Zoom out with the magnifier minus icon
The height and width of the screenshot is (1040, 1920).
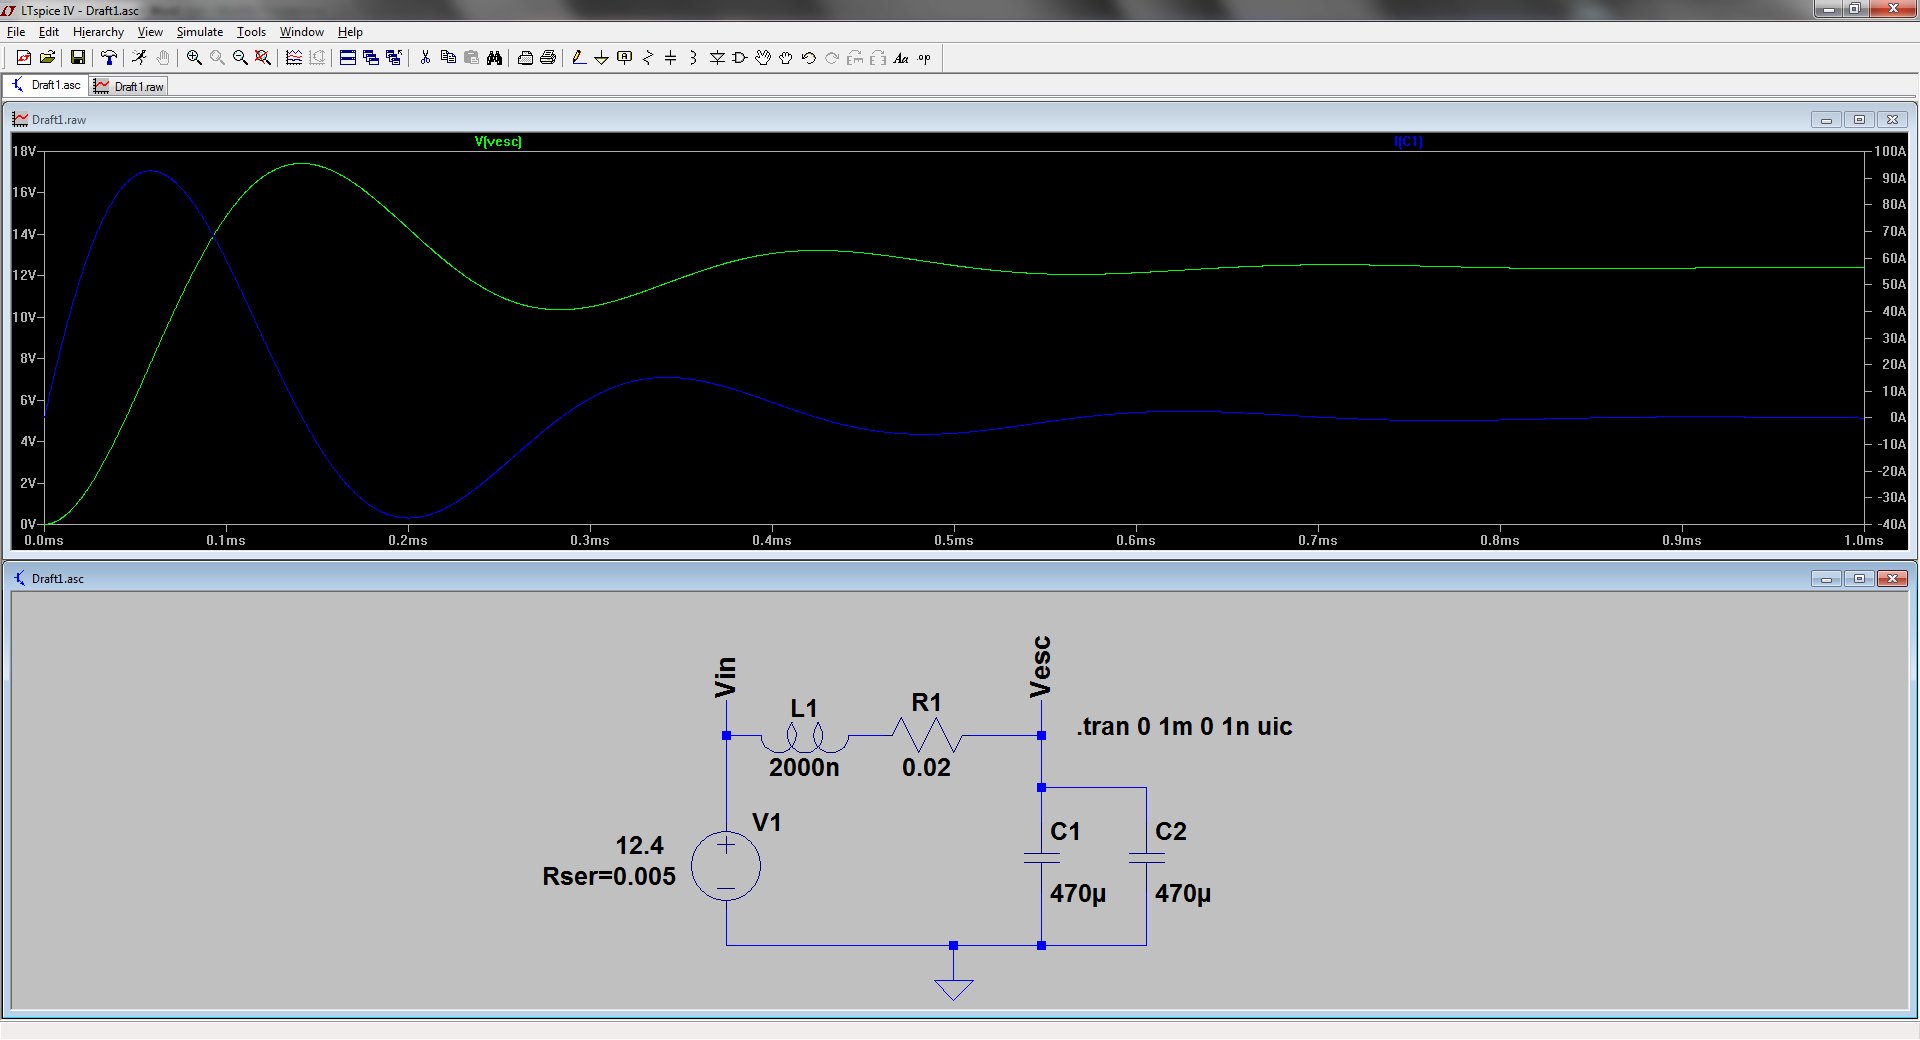pyautogui.click(x=240, y=58)
